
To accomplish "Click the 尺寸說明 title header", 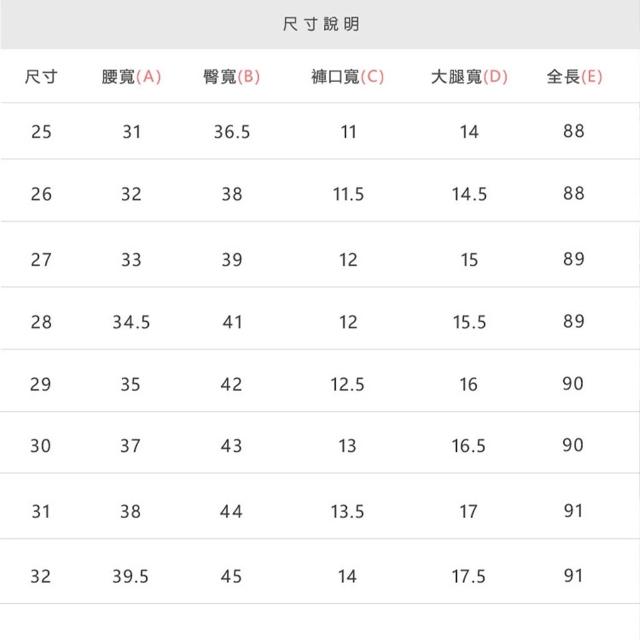I will (x=320, y=25).
